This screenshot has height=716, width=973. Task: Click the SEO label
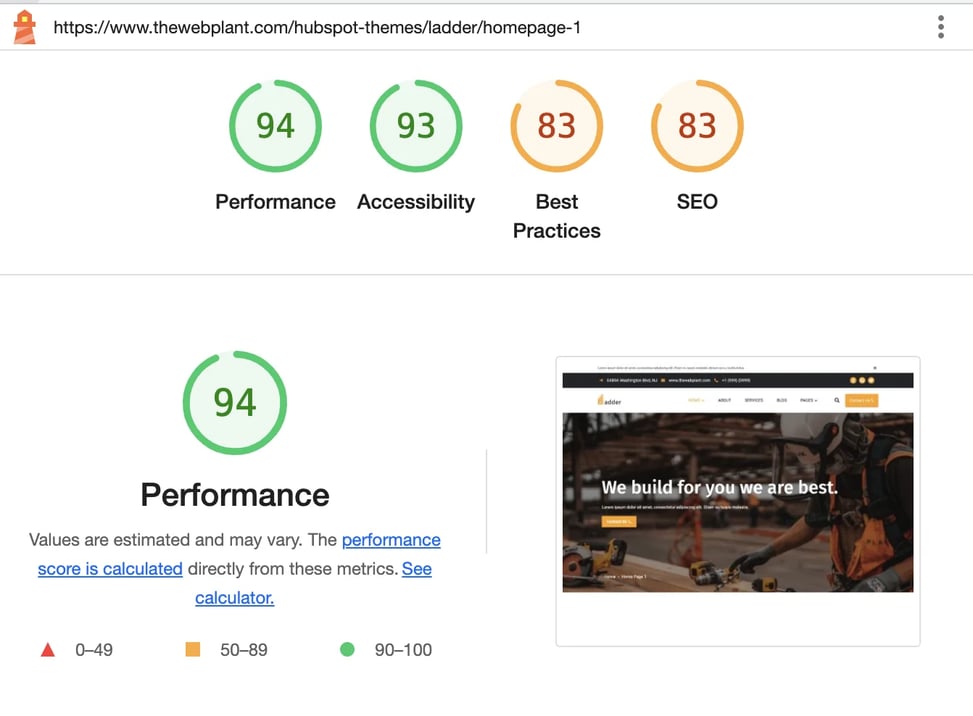(697, 202)
